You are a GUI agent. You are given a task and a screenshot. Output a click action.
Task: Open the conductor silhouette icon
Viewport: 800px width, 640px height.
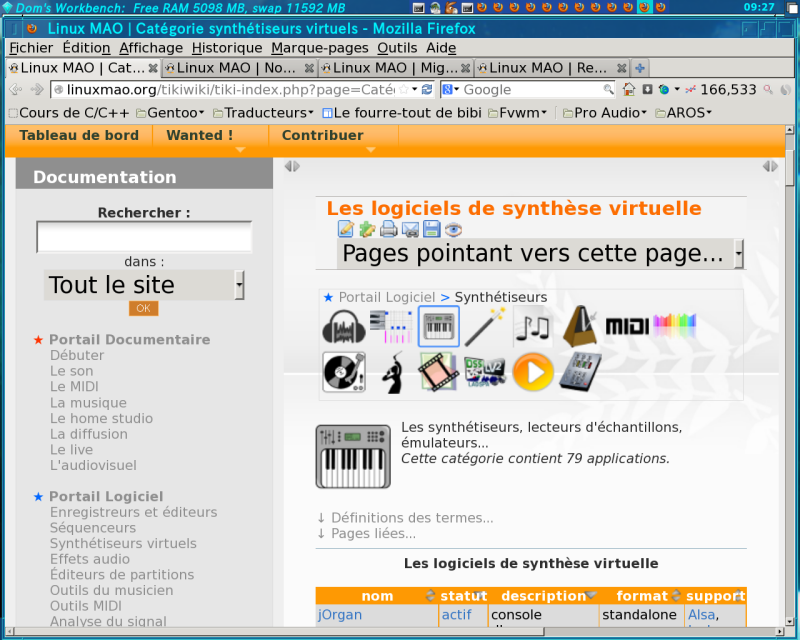392,373
